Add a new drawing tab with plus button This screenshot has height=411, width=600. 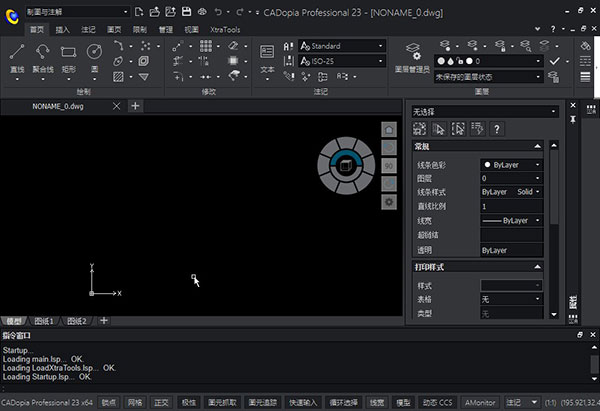tap(135, 106)
